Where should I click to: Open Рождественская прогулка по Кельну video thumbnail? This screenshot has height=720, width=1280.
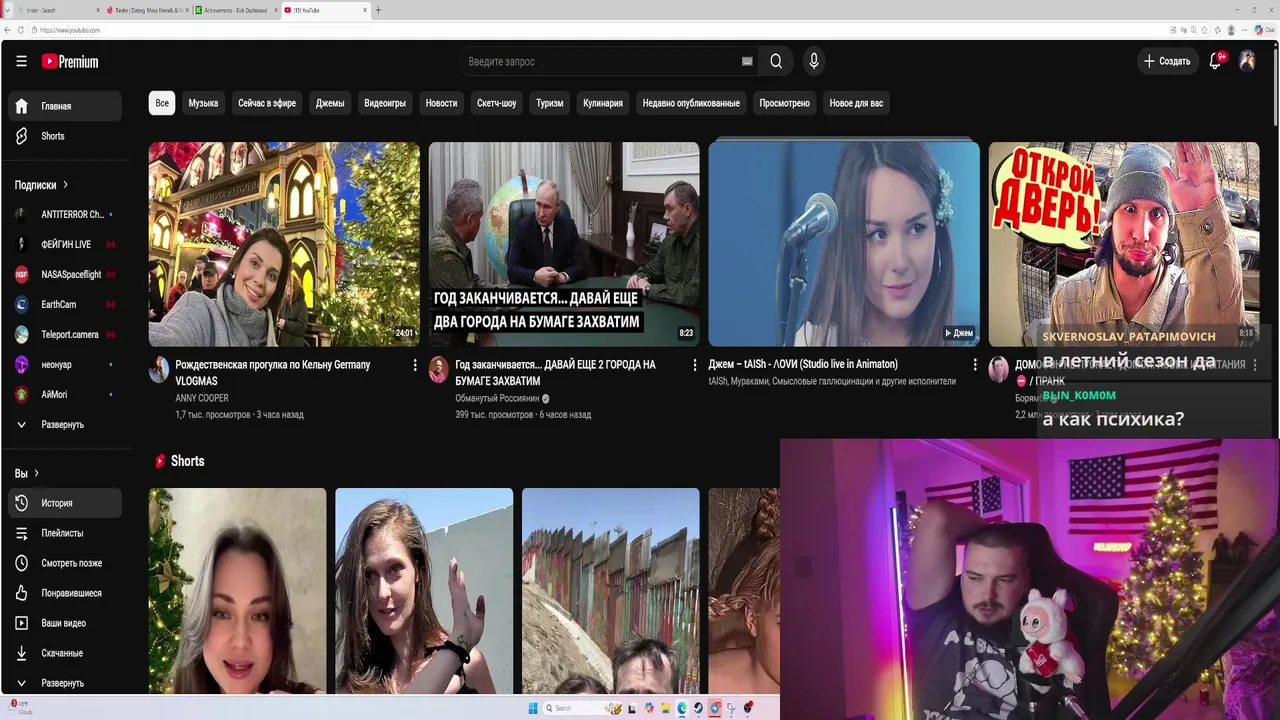(284, 244)
